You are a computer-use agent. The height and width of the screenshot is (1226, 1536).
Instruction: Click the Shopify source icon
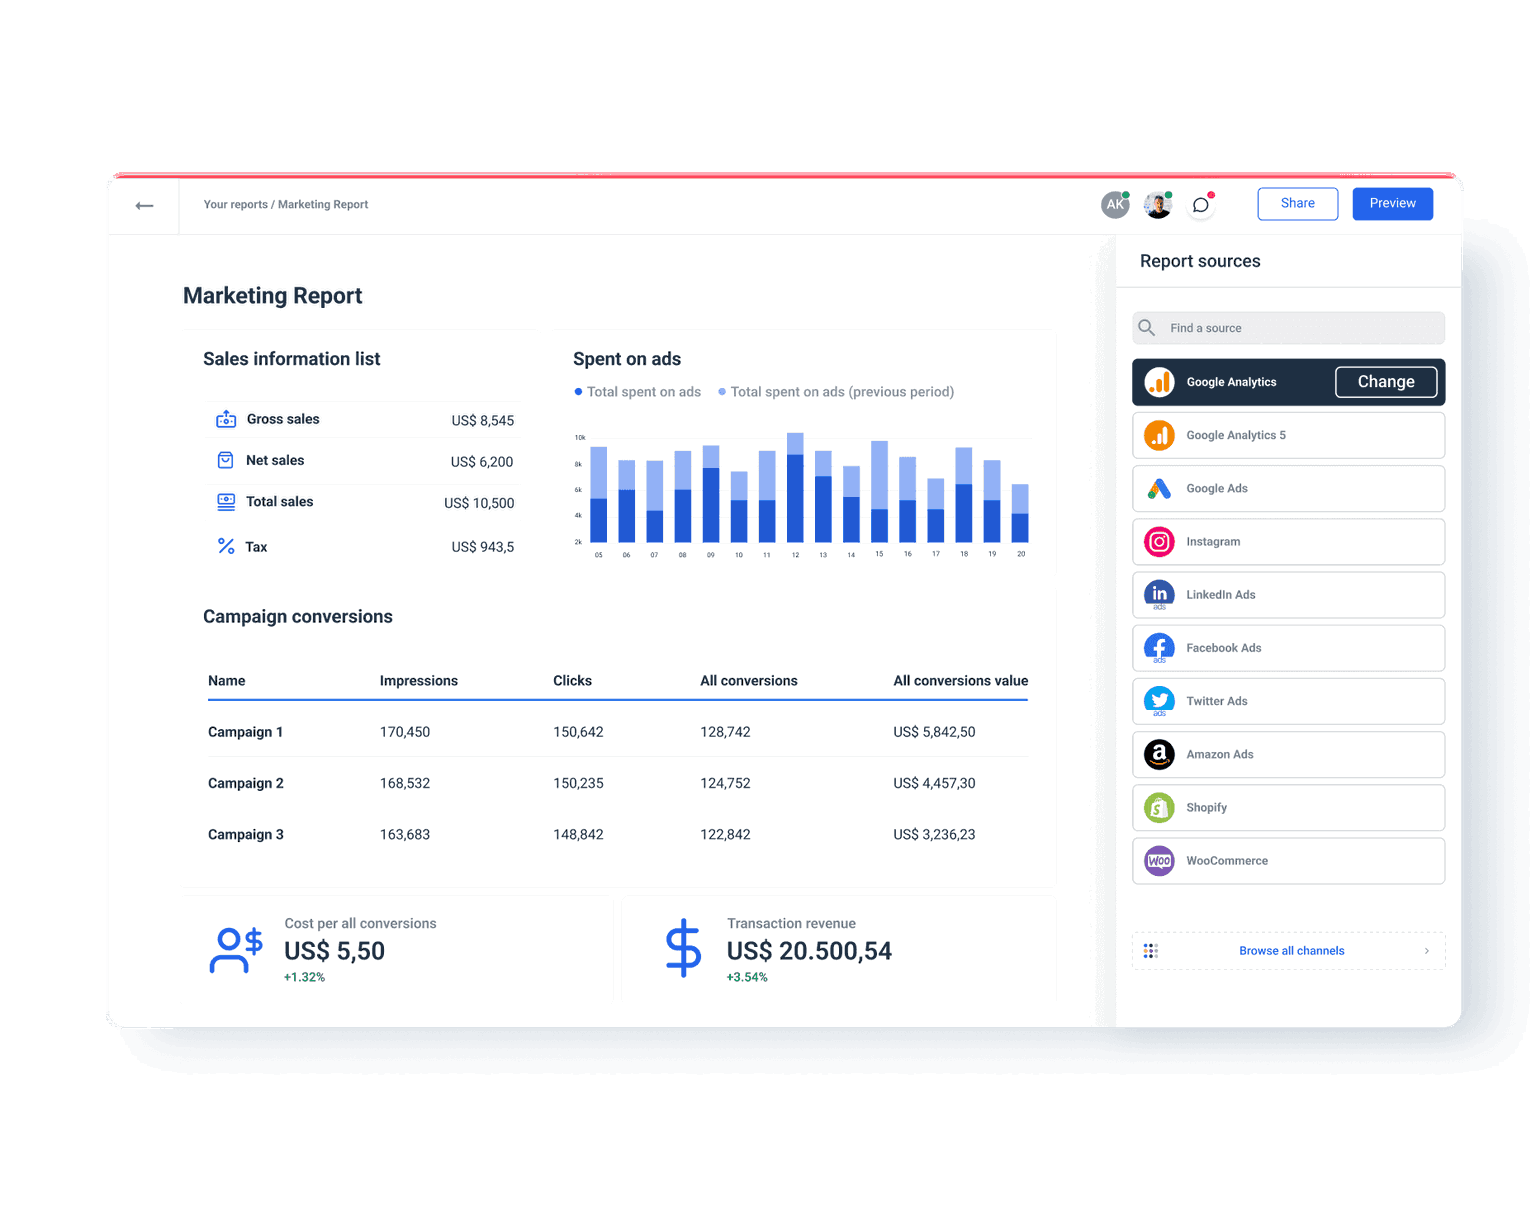pyautogui.click(x=1159, y=807)
